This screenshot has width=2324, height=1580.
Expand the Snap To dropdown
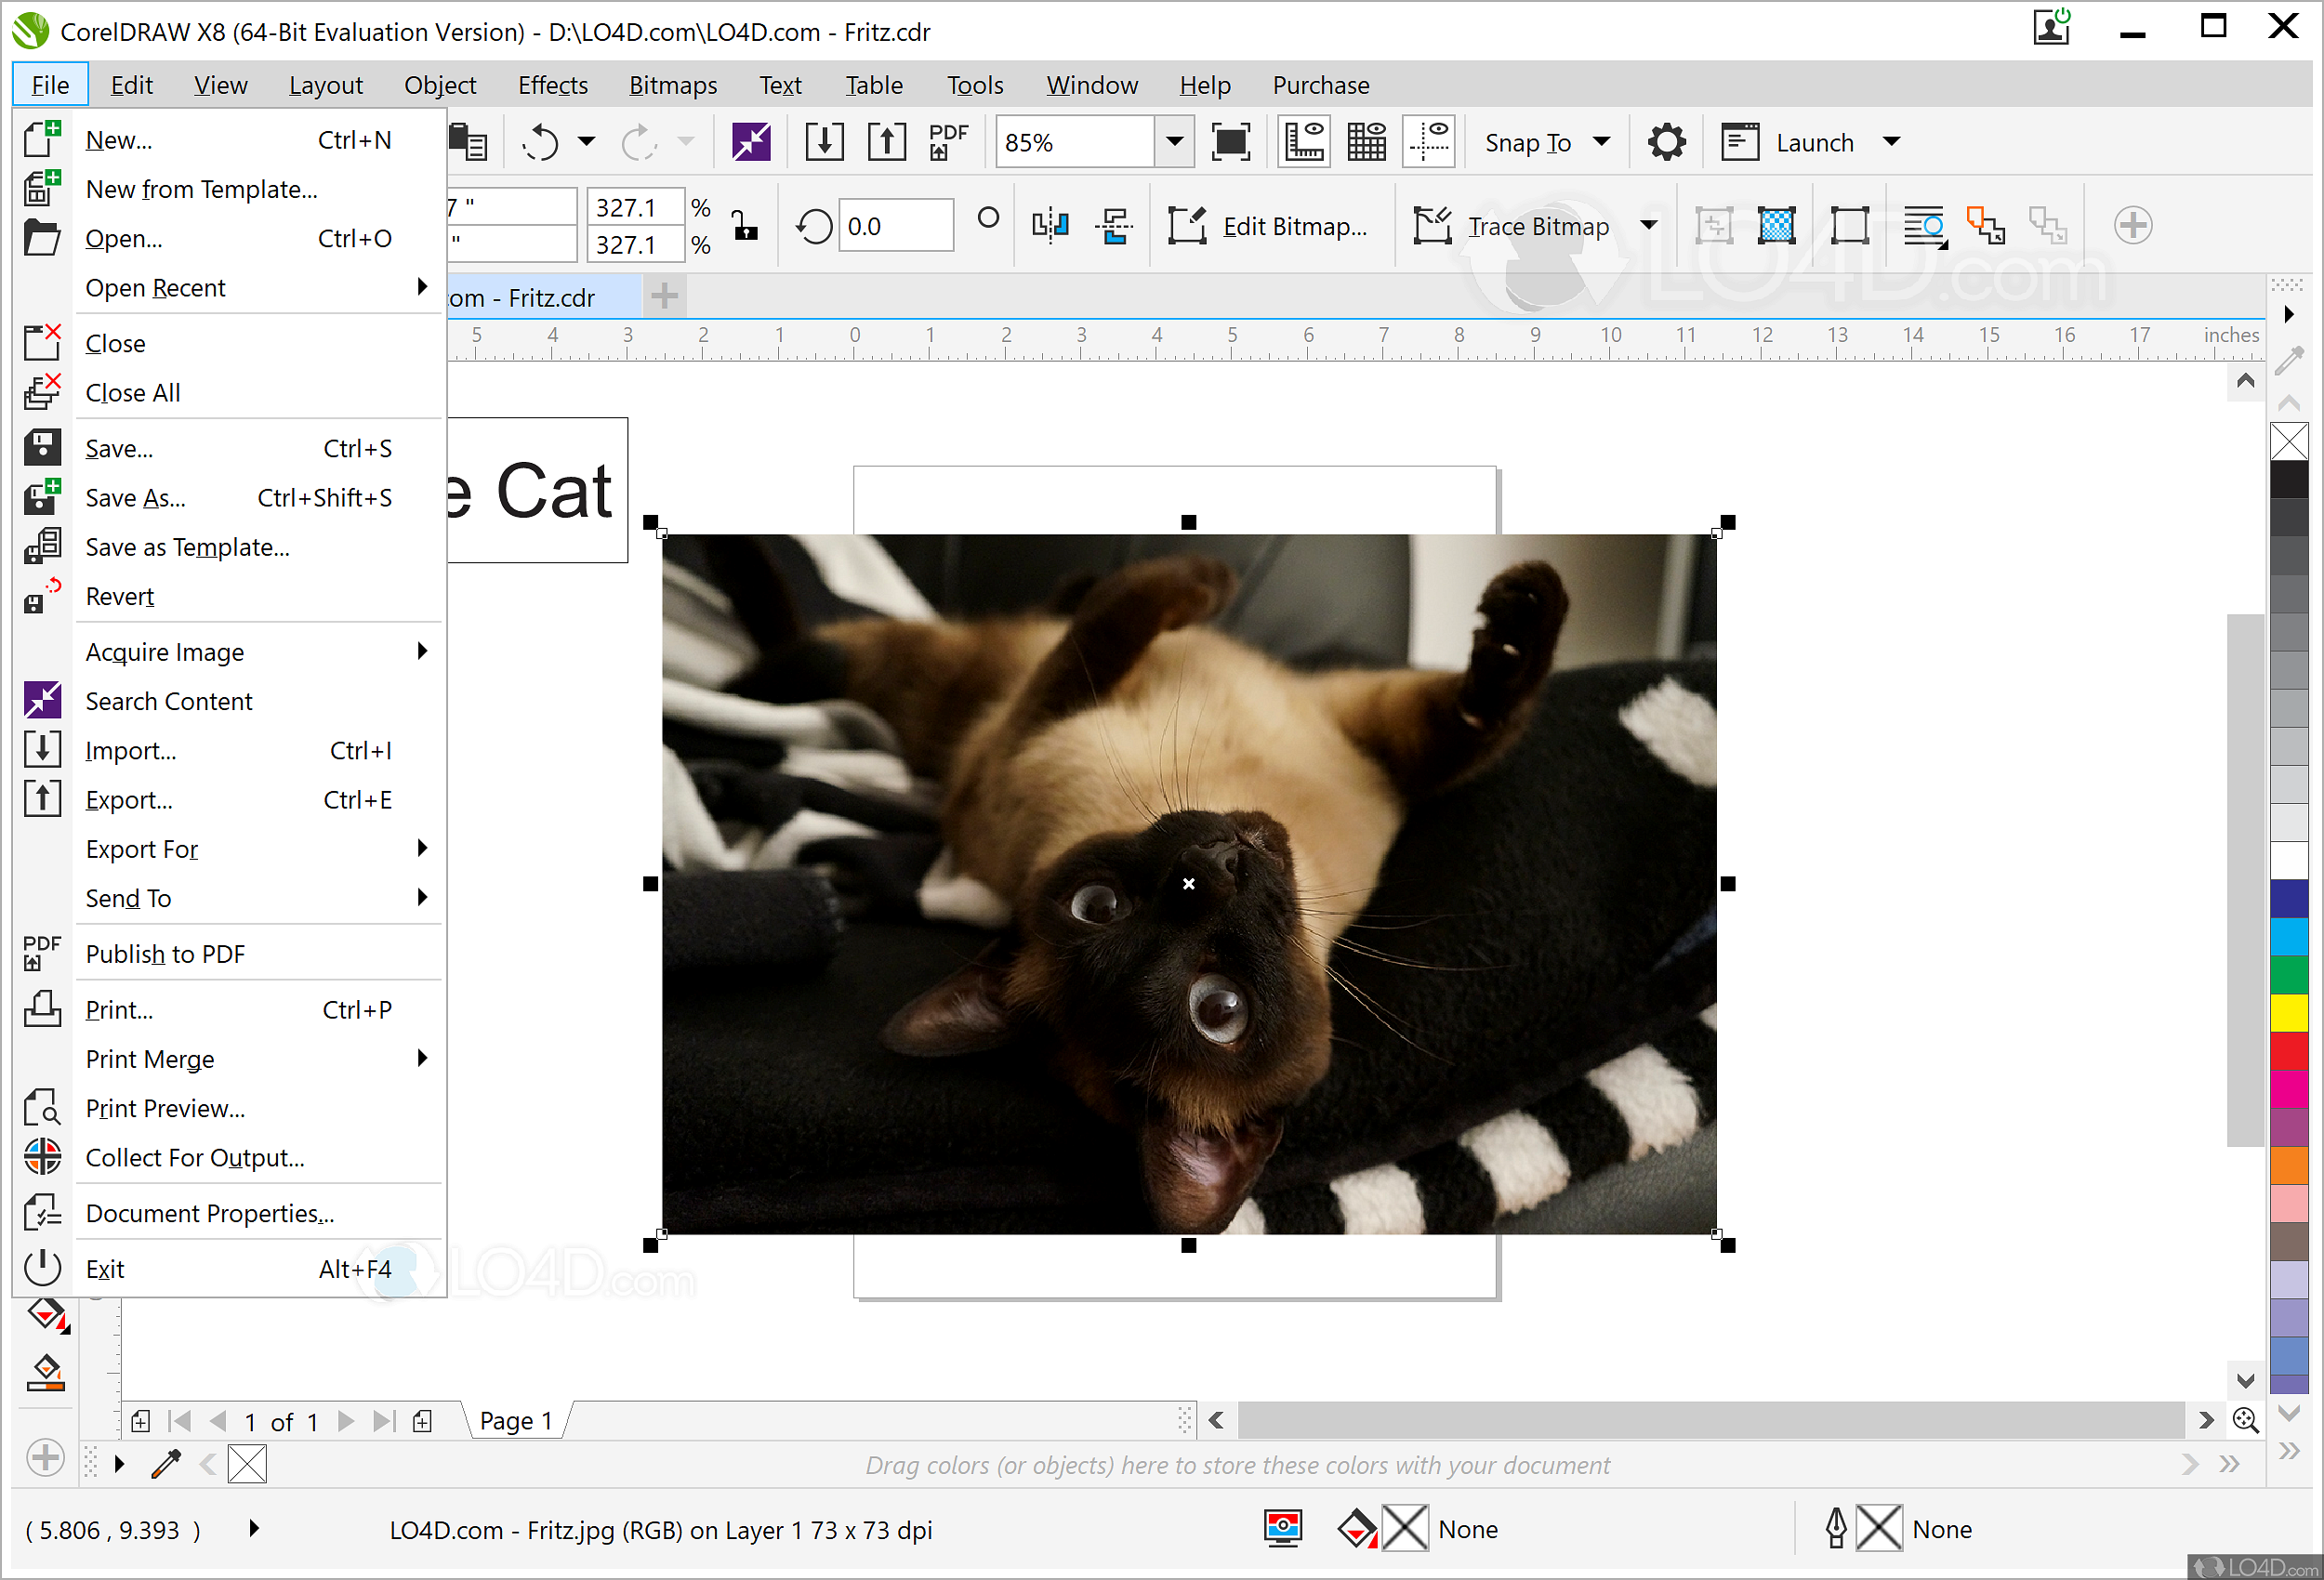pos(1601,142)
